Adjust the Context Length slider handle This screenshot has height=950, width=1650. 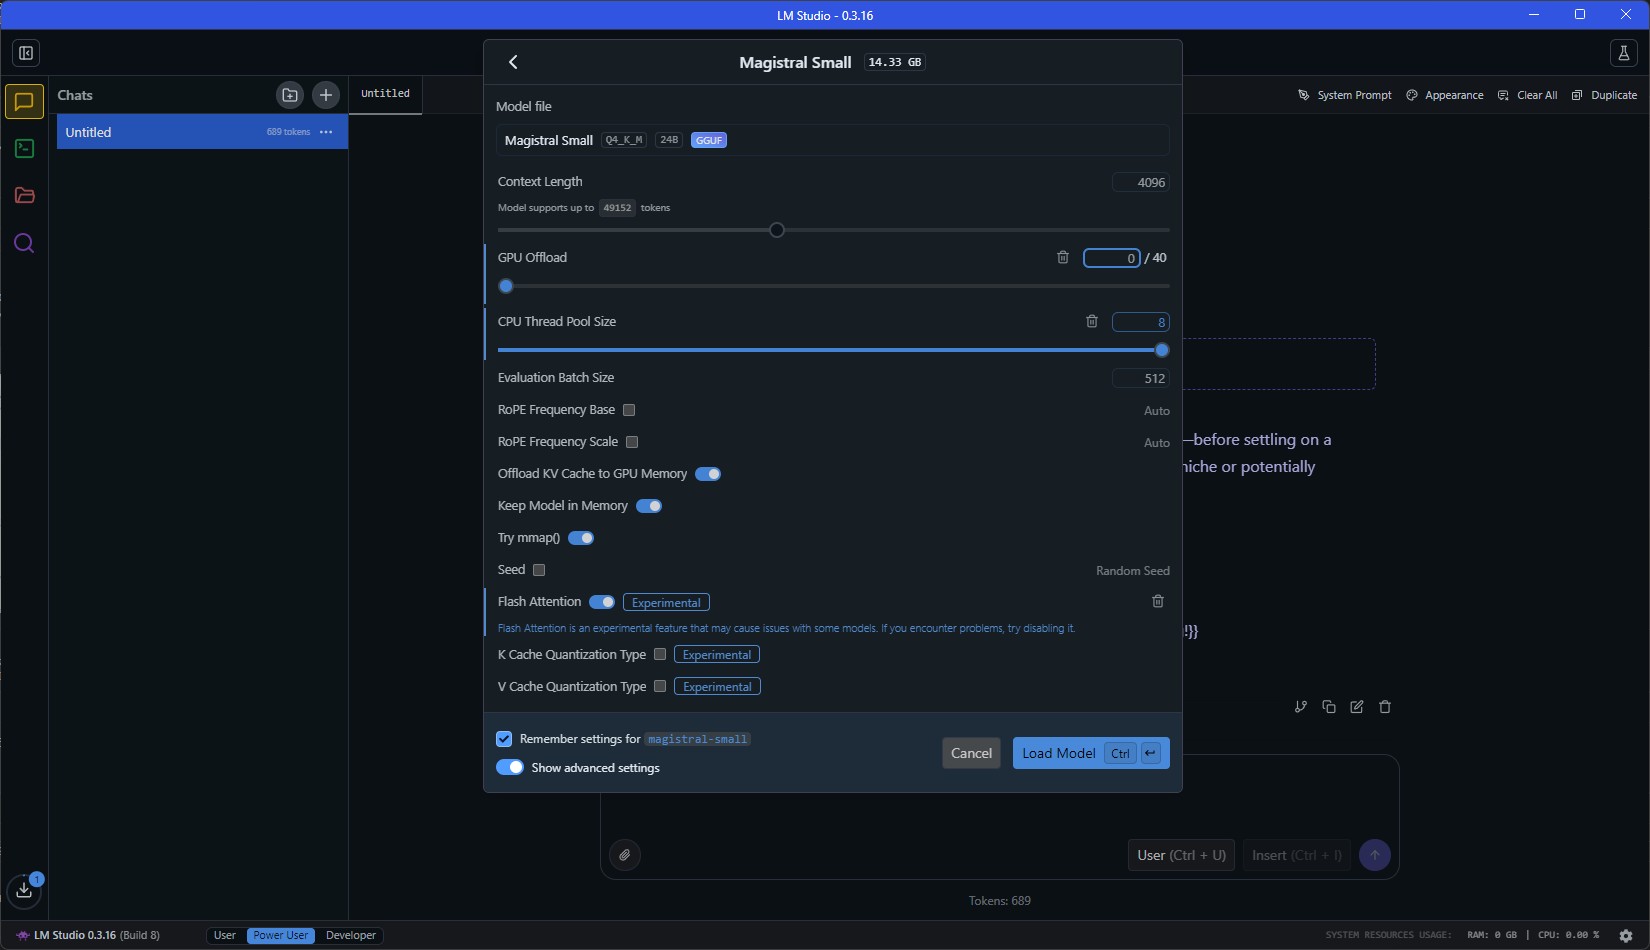pos(777,230)
